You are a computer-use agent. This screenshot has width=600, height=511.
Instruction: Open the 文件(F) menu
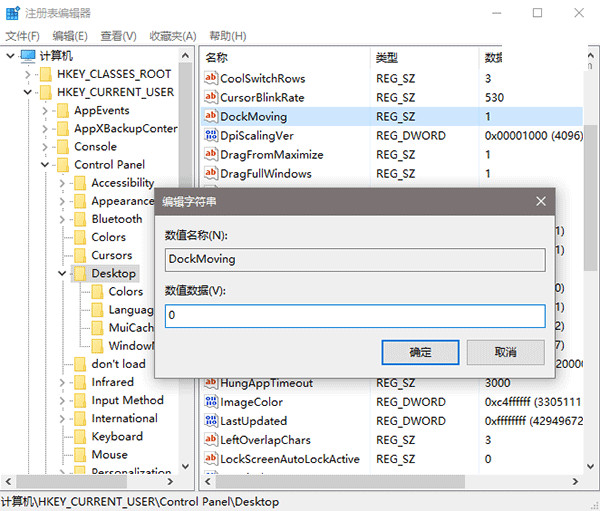point(22,36)
